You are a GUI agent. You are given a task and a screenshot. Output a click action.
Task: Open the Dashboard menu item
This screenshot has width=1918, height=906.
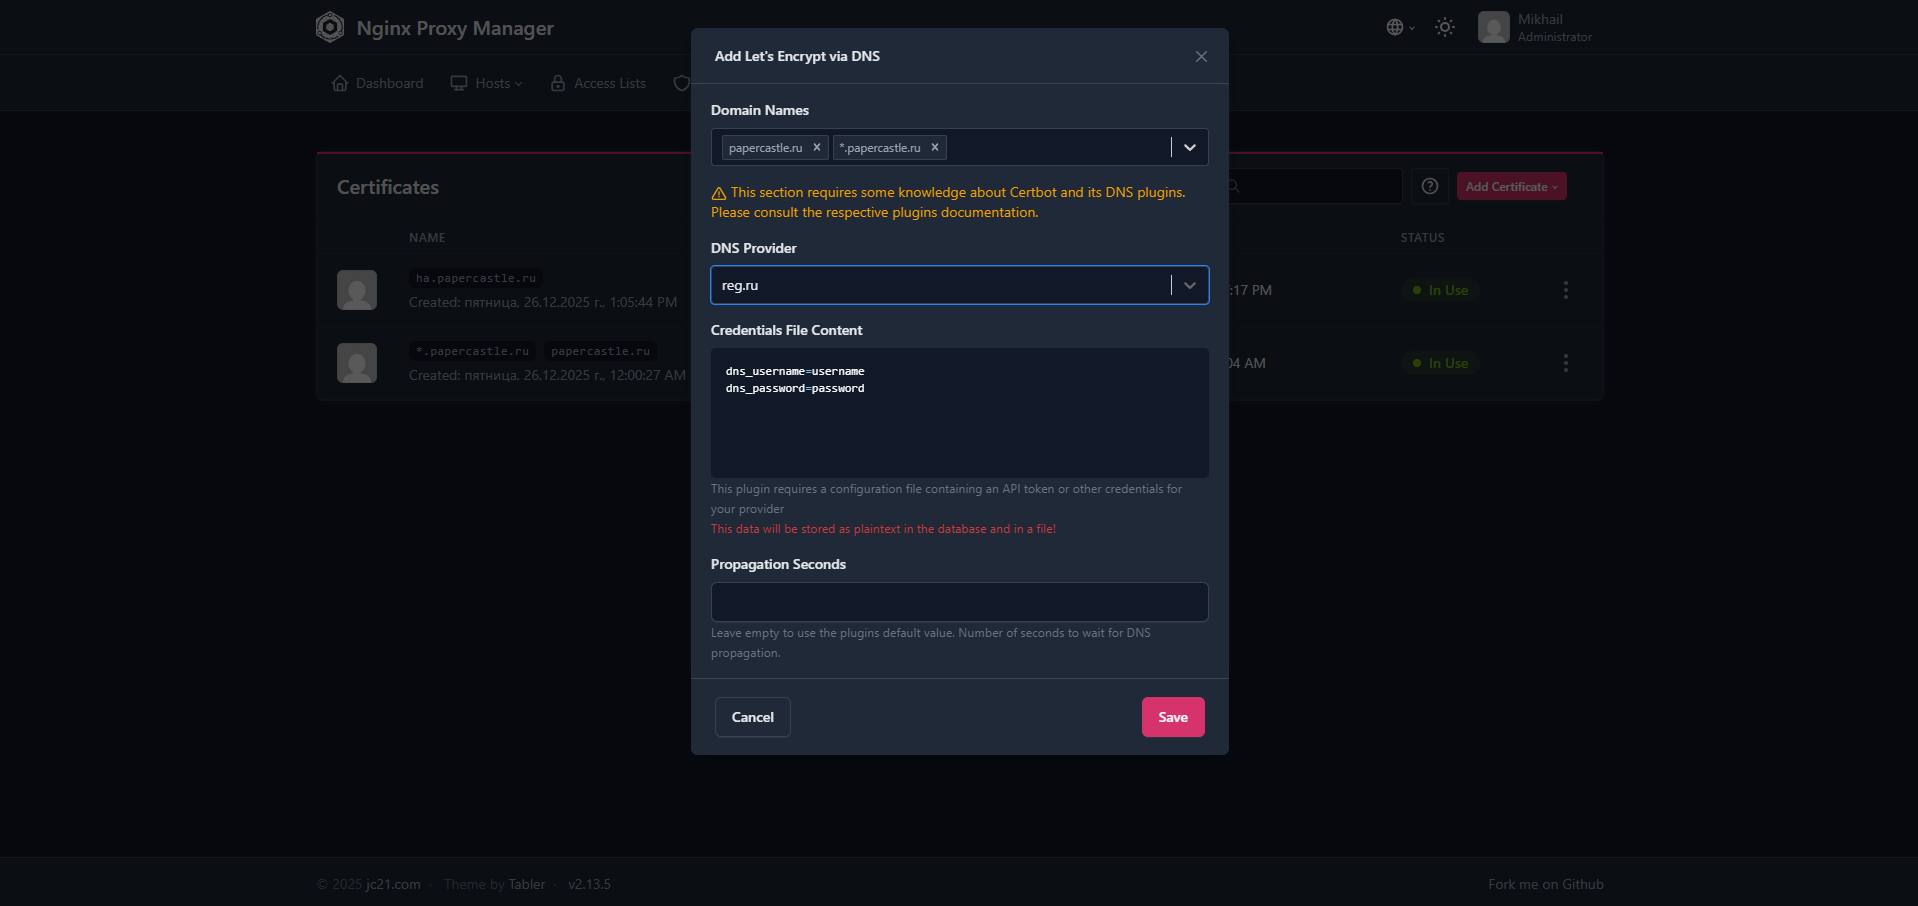coord(377,83)
